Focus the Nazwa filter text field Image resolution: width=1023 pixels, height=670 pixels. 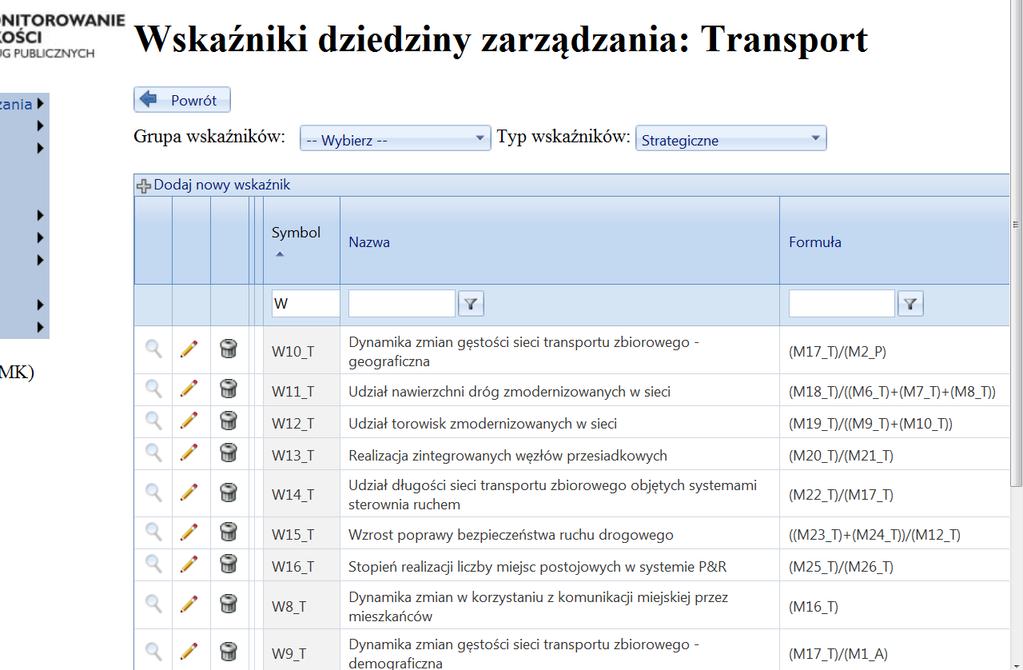402,303
